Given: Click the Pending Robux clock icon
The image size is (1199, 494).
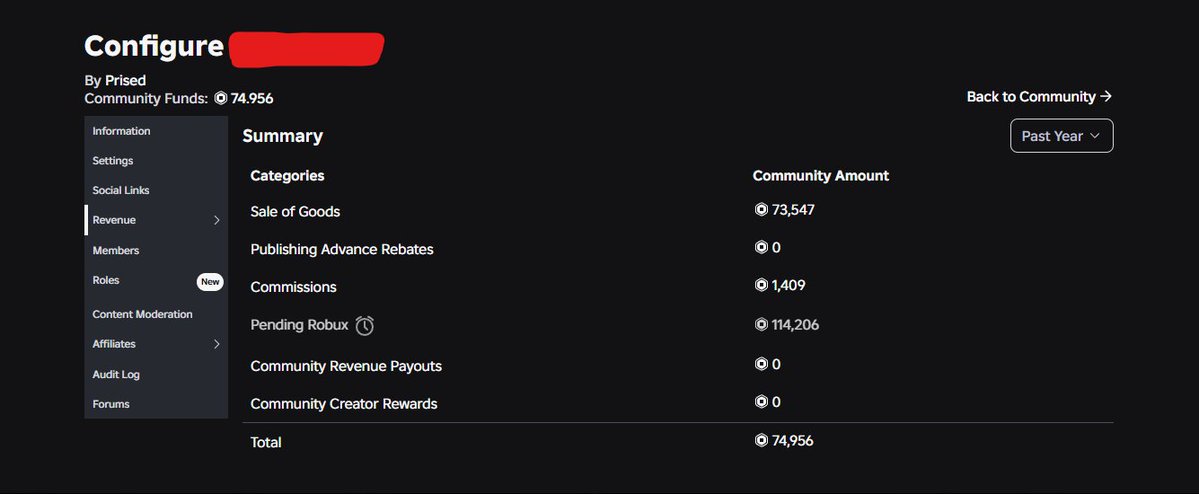Looking at the screenshot, I should coord(365,325).
